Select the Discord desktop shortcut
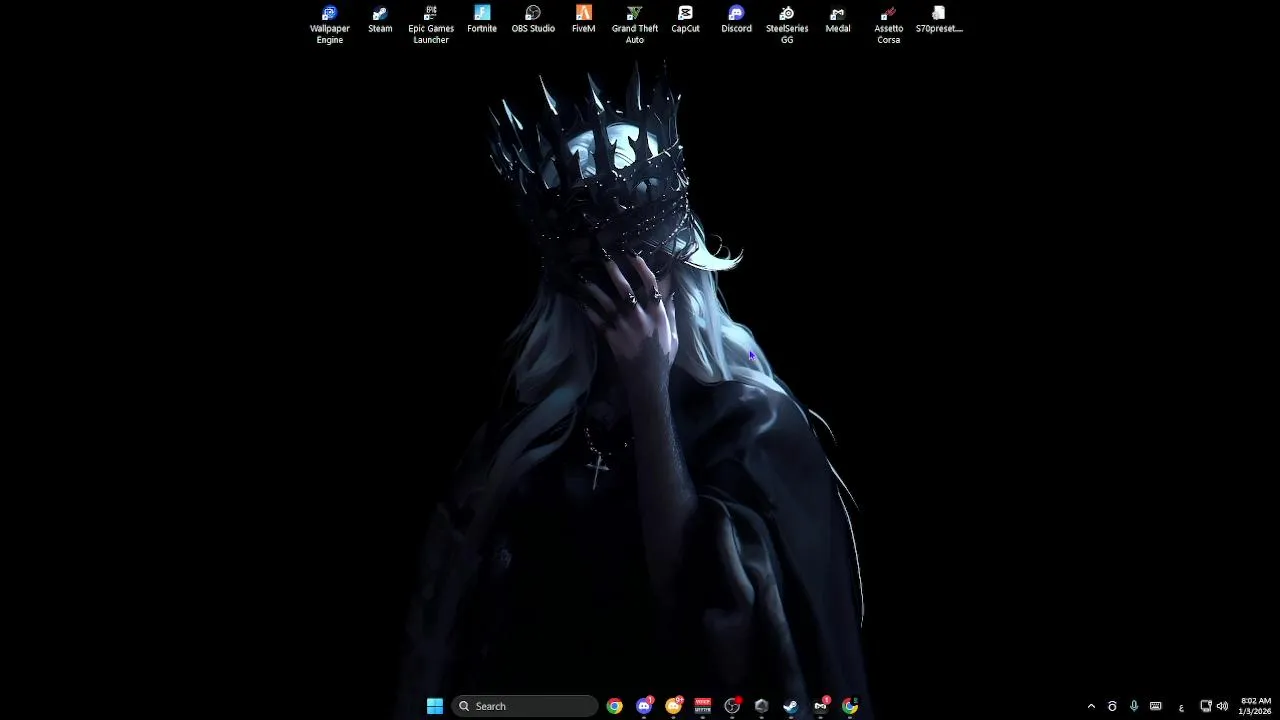1280x720 pixels. (x=736, y=20)
